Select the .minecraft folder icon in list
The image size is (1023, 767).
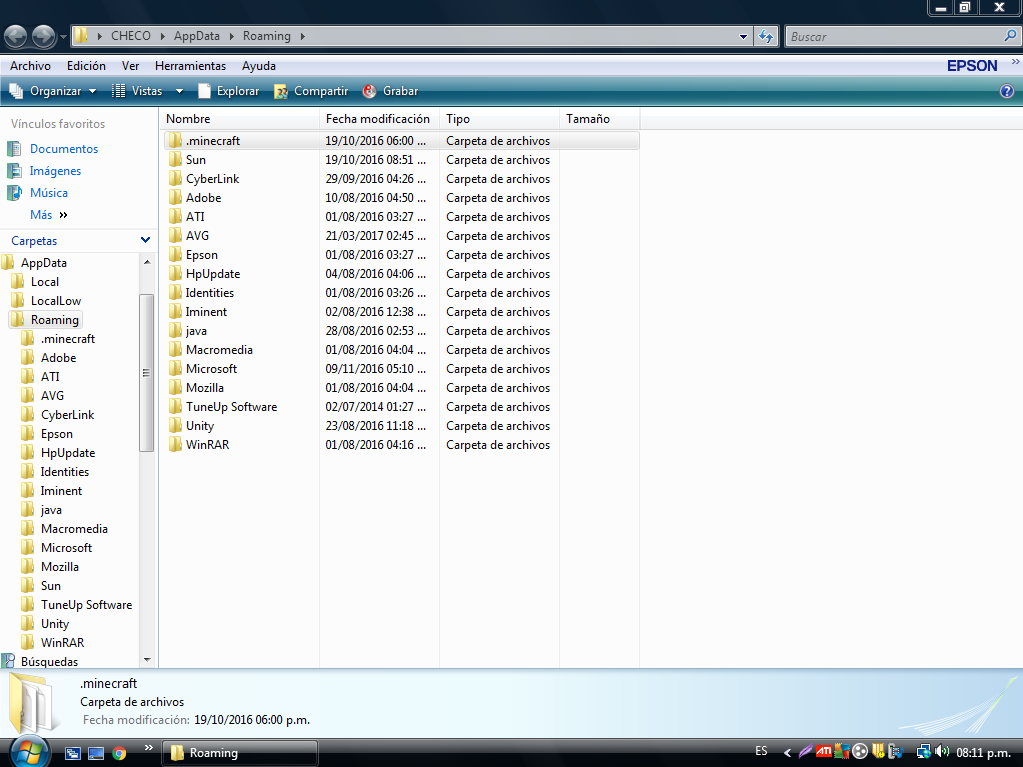coord(175,141)
